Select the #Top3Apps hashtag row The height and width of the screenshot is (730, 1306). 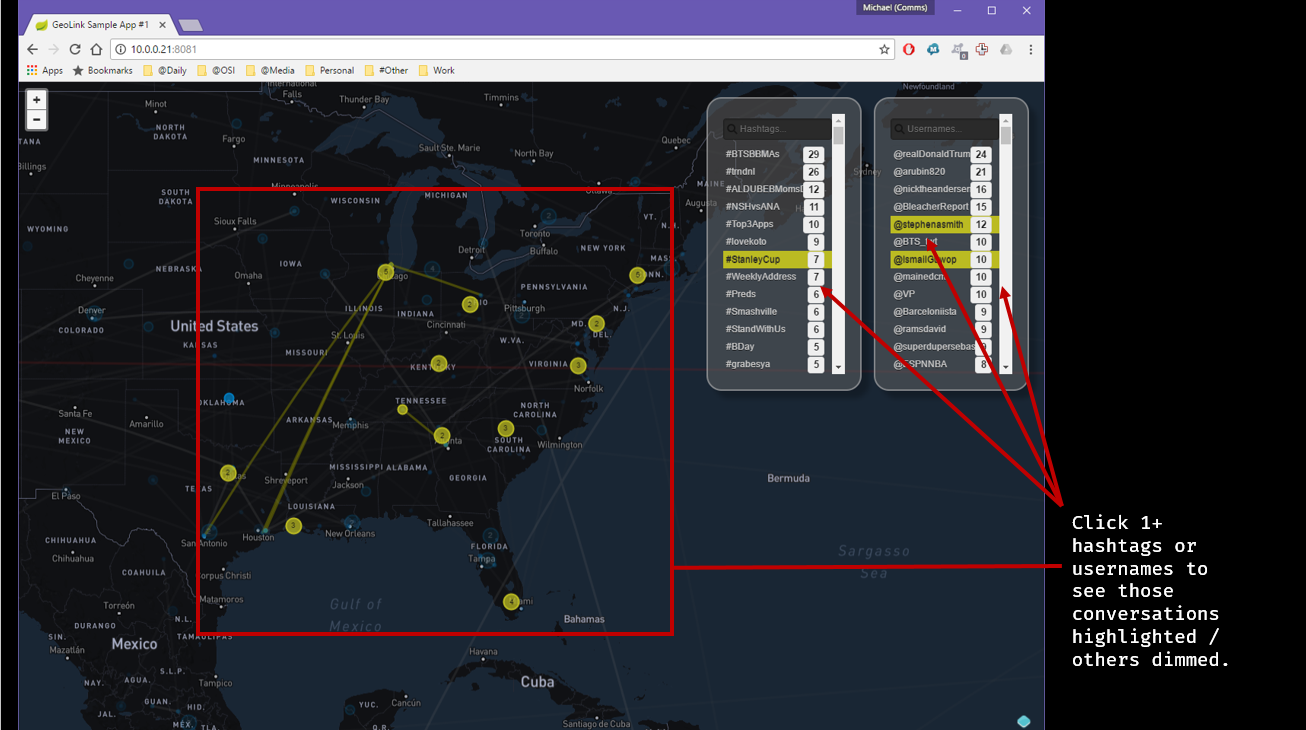tap(775, 224)
